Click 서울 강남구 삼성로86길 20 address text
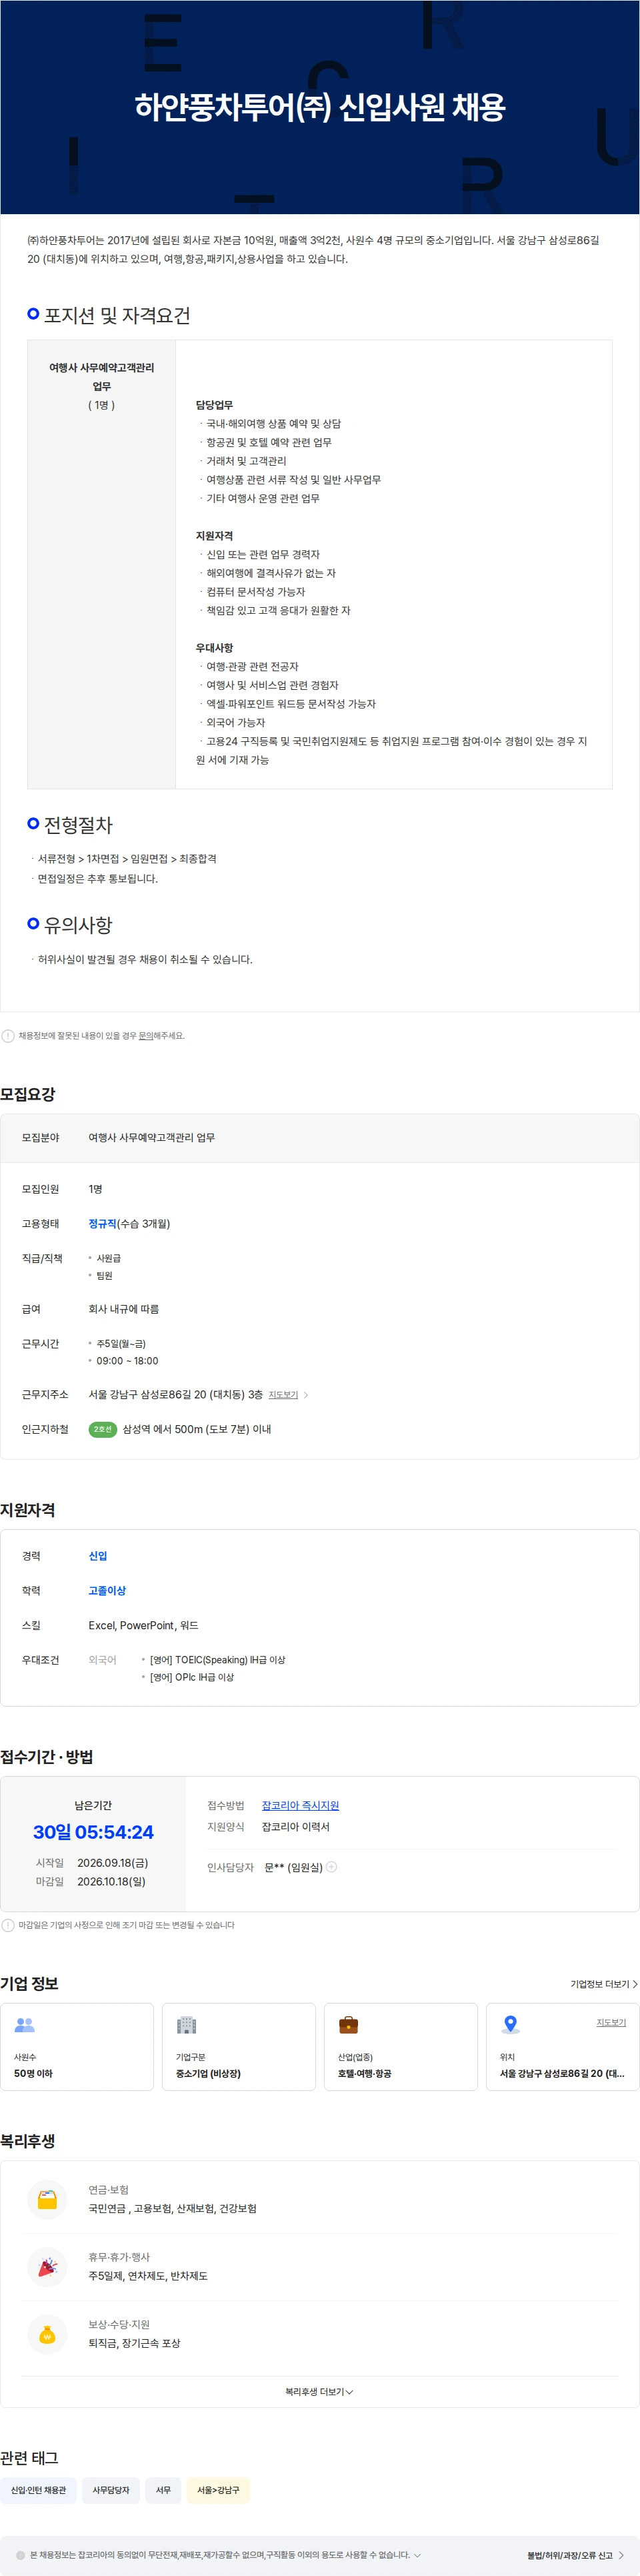This screenshot has height=2576, width=640. 175,1395
